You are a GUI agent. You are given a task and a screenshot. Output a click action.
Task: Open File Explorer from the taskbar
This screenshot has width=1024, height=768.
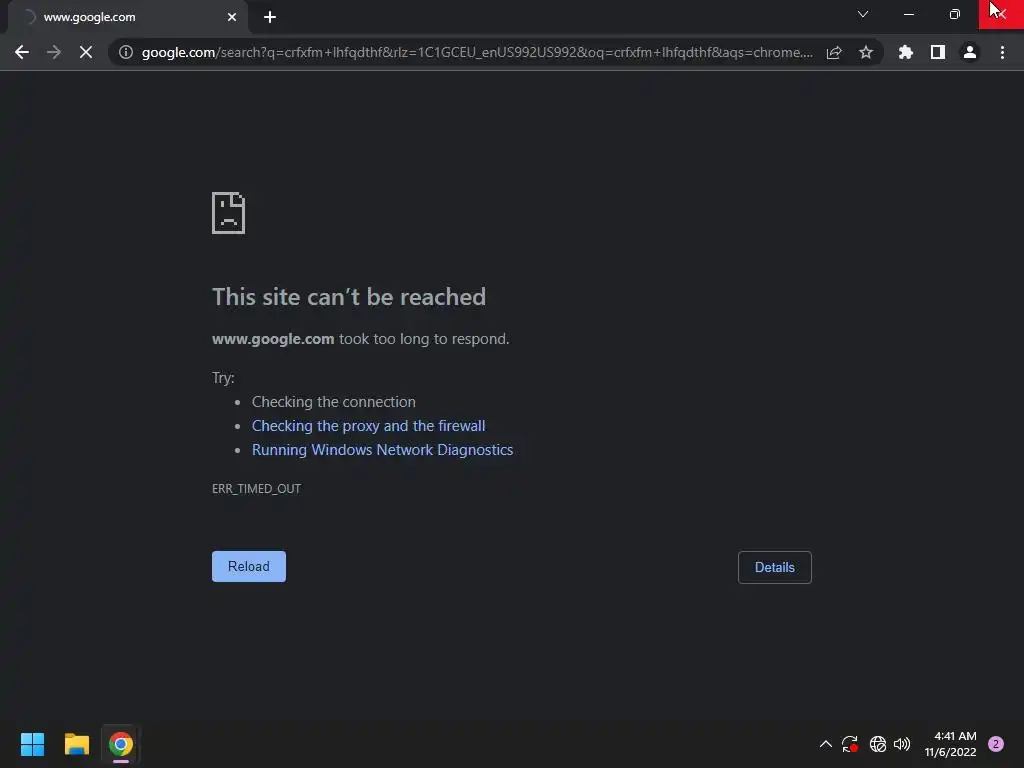[x=77, y=744]
